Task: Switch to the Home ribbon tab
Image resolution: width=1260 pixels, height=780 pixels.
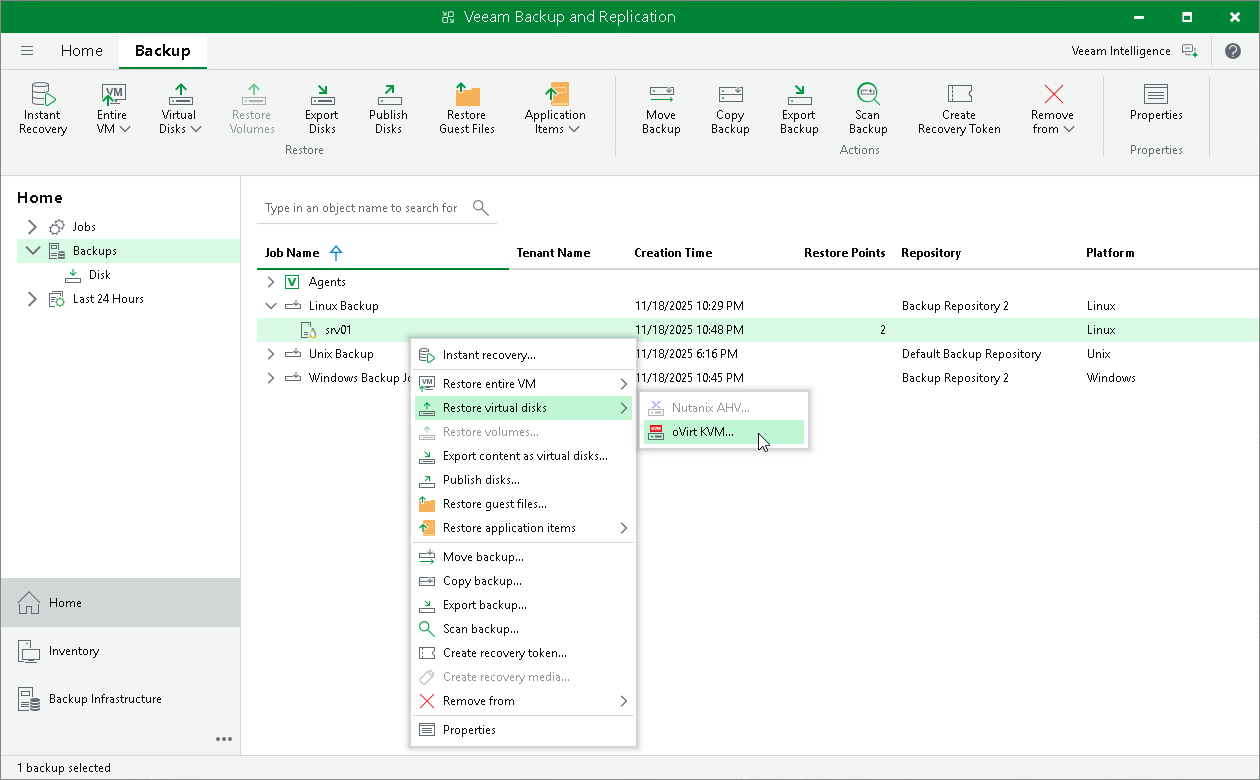Action: tap(81, 50)
